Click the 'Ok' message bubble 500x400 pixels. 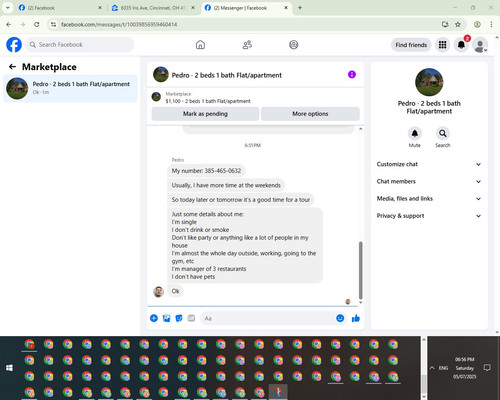click(175, 291)
